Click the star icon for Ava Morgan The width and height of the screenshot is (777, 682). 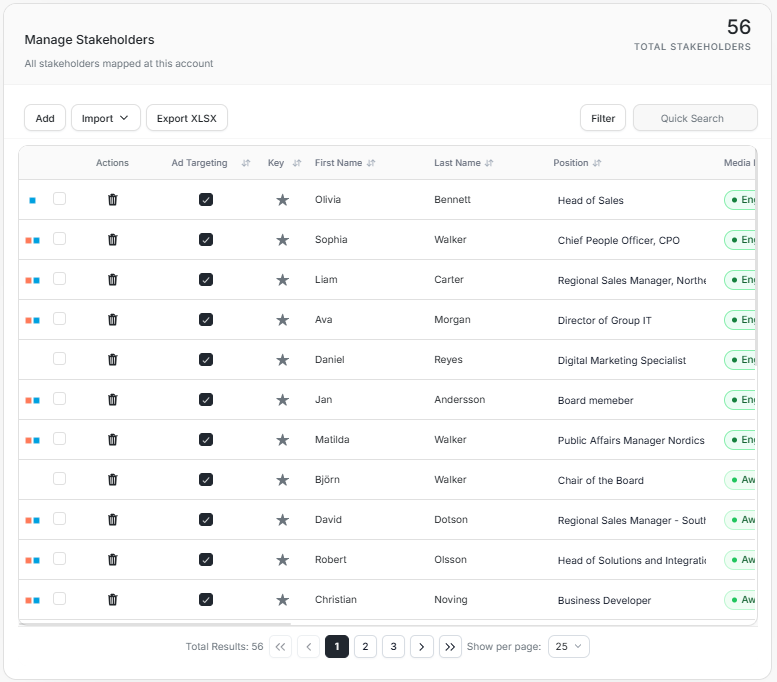pyautogui.click(x=282, y=320)
